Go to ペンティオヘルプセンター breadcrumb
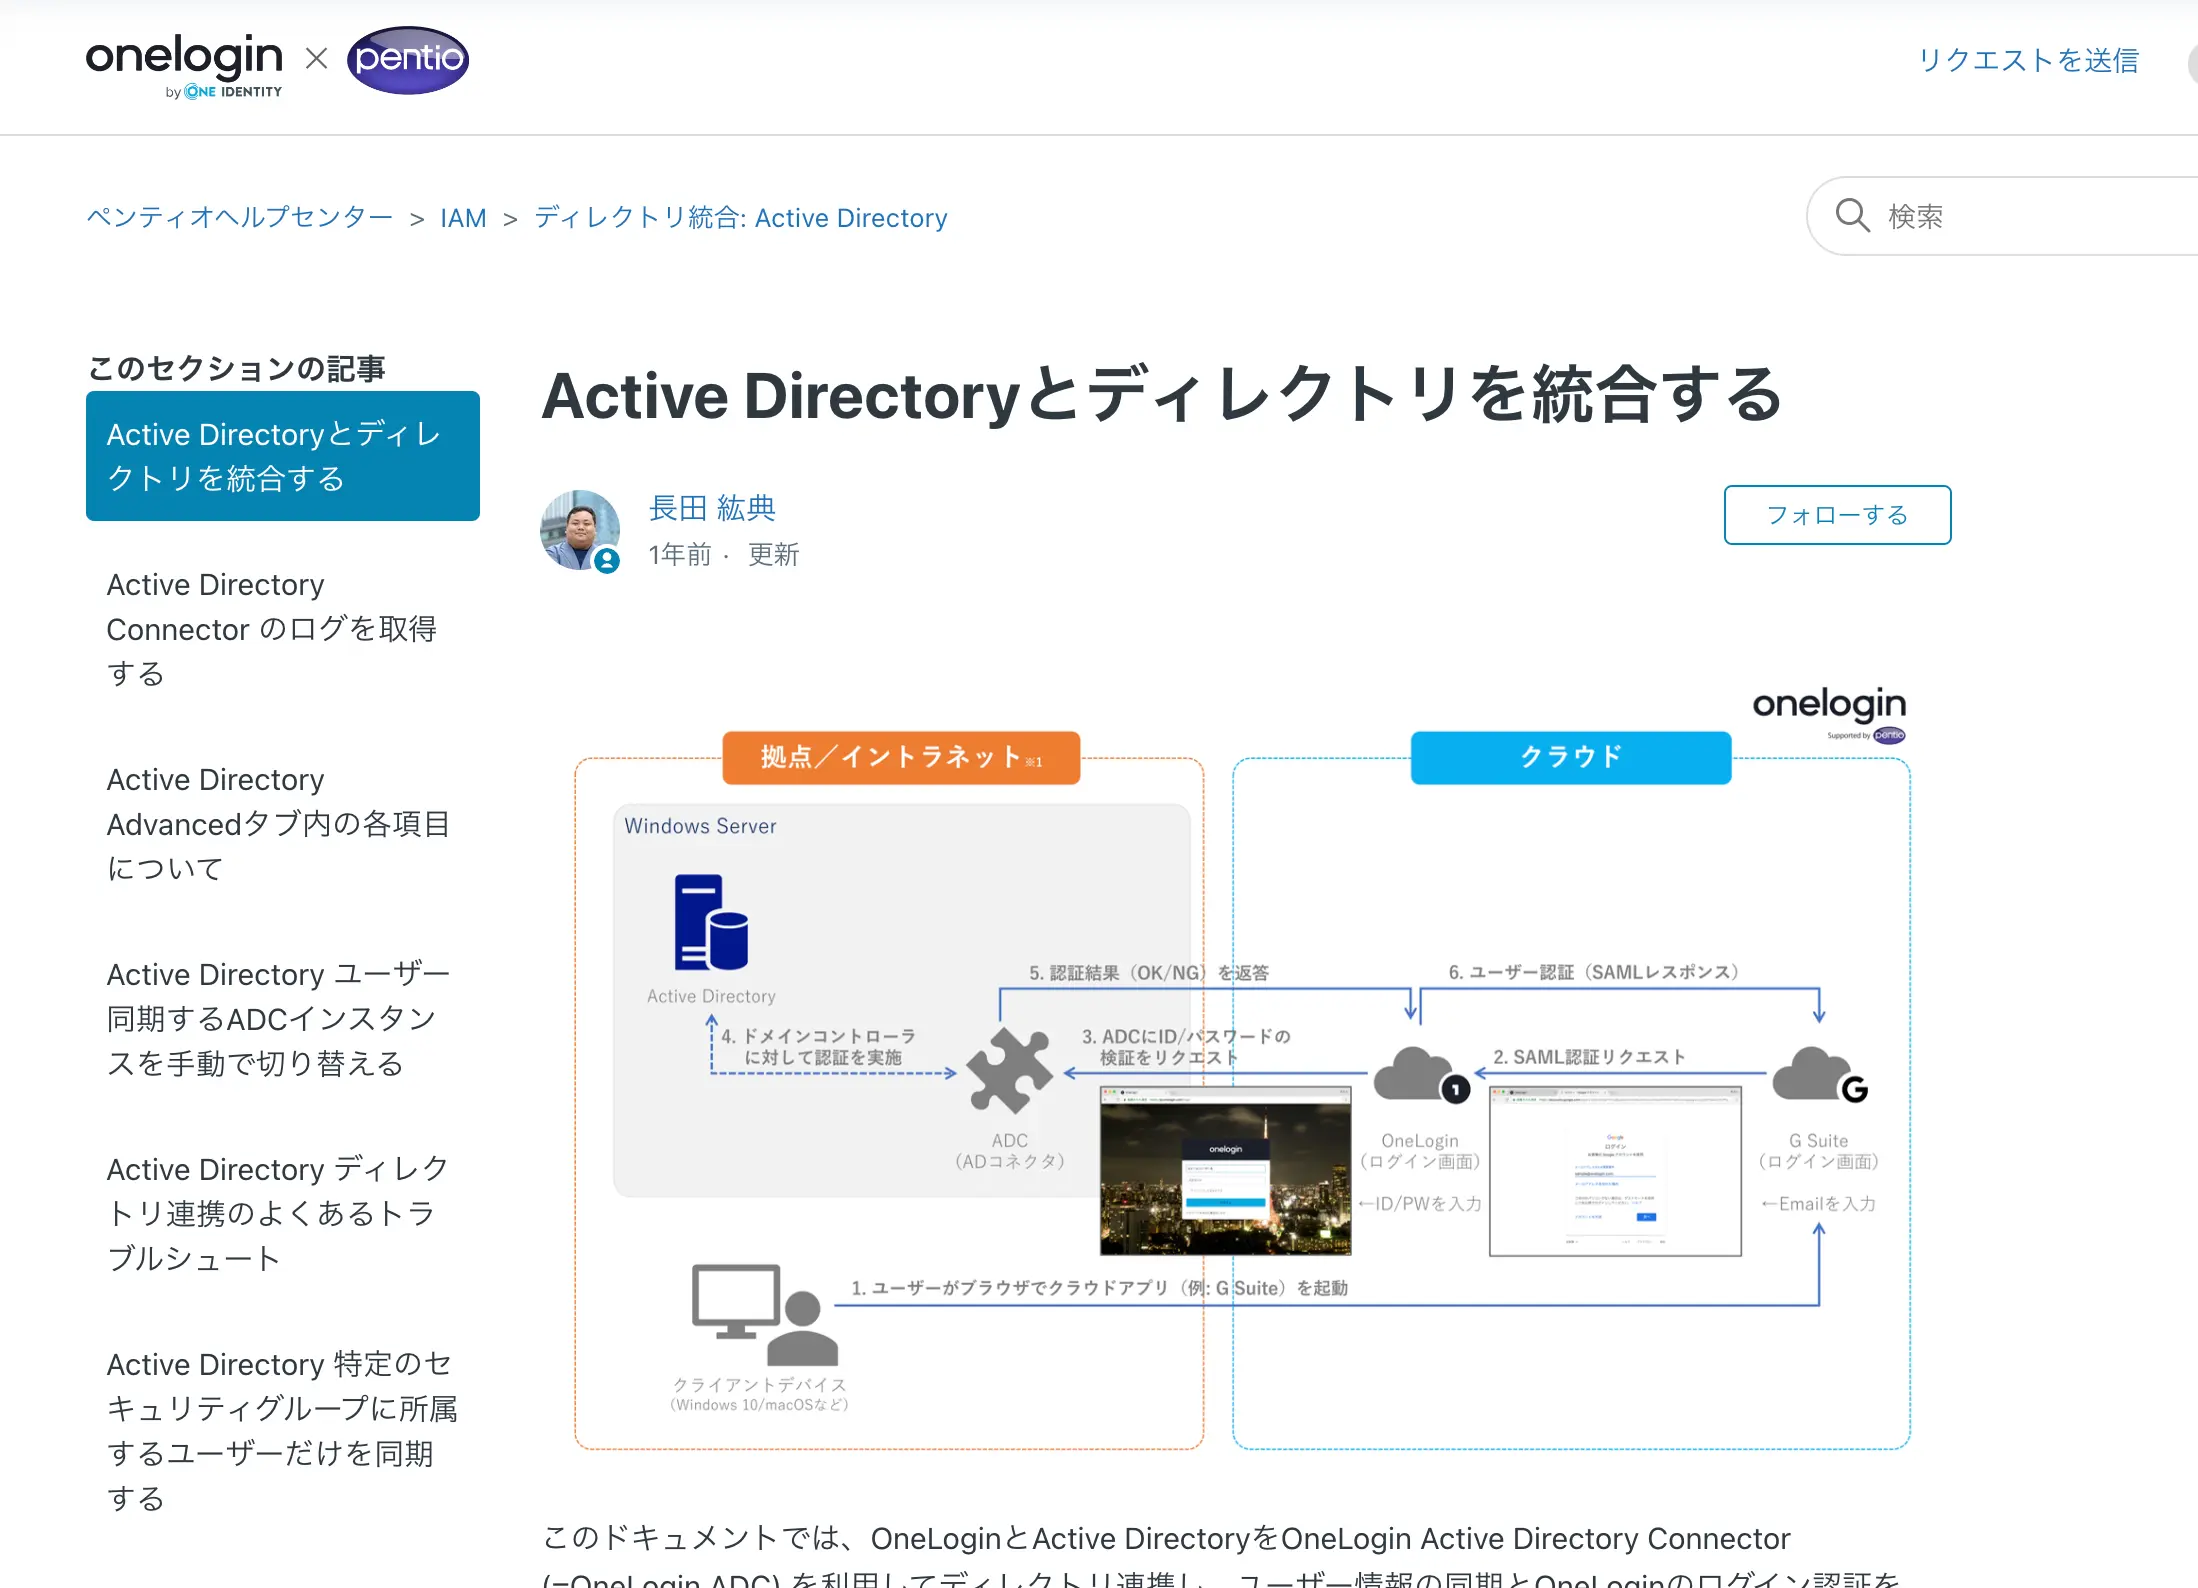 (239, 218)
